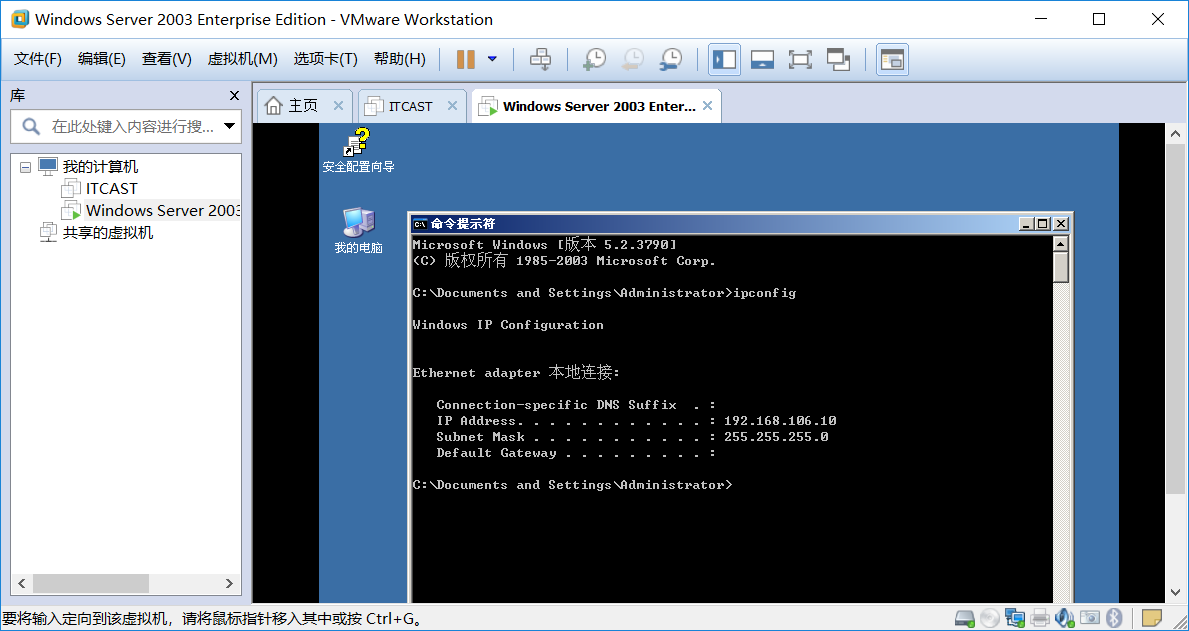Click the library scrollbar left arrow
This screenshot has width=1189, height=631.
coord(22,583)
